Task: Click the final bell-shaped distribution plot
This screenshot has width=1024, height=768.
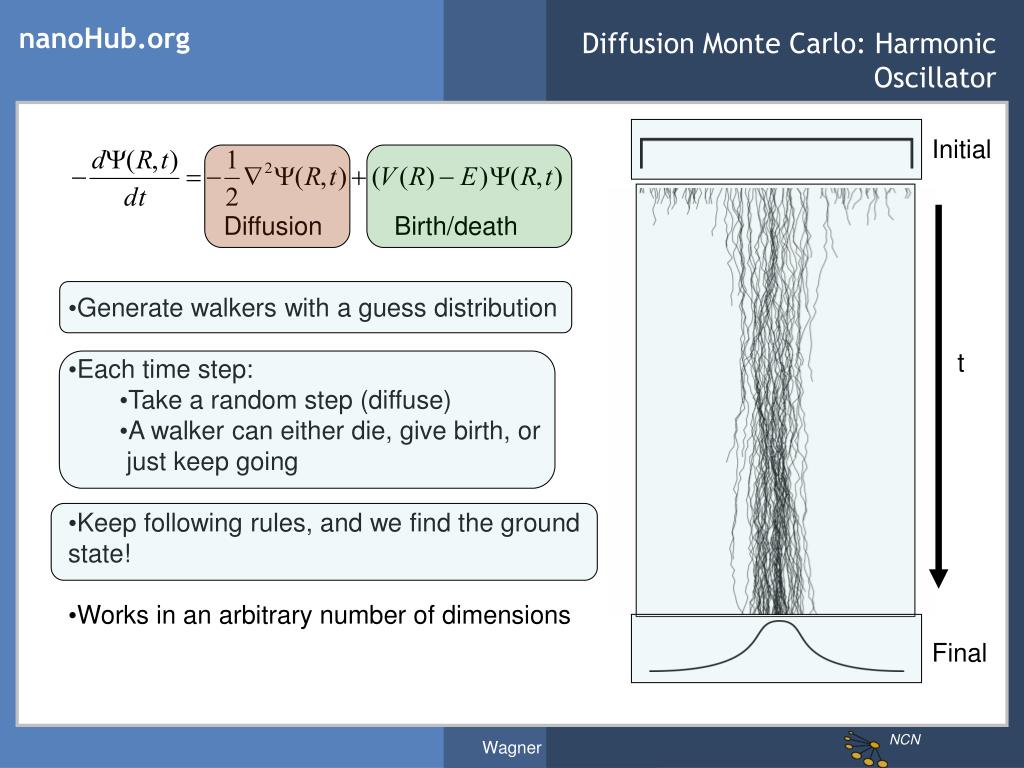Action: [776, 648]
